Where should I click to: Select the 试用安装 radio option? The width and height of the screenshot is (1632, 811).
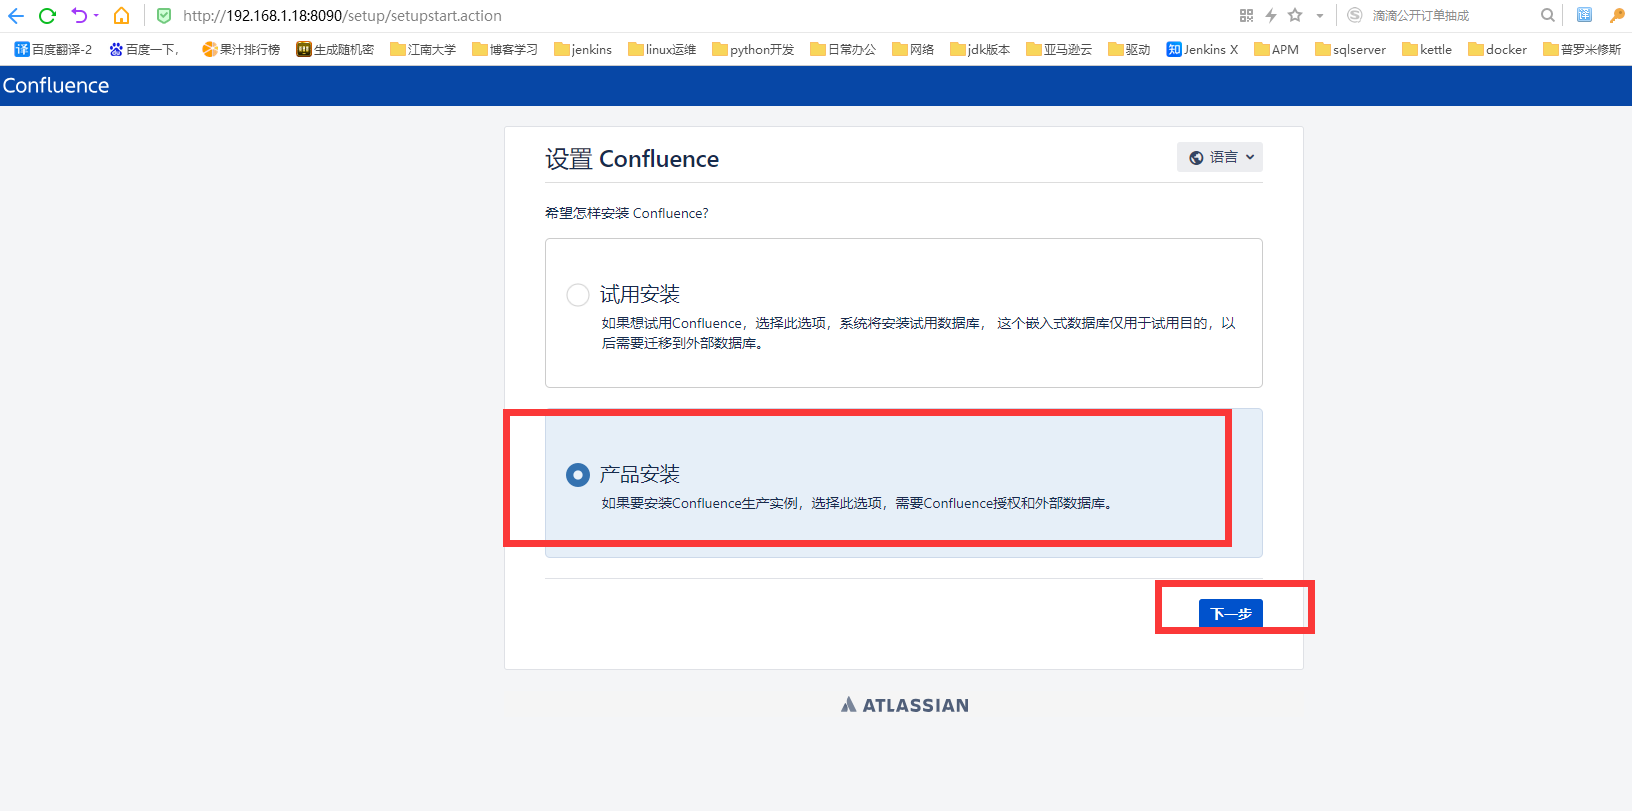pyautogui.click(x=577, y=295)
